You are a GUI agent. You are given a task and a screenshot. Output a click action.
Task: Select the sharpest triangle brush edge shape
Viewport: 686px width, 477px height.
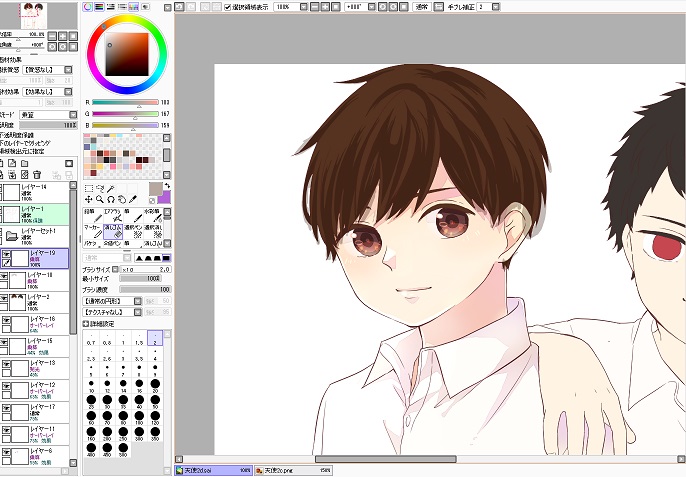coord(139,258)
